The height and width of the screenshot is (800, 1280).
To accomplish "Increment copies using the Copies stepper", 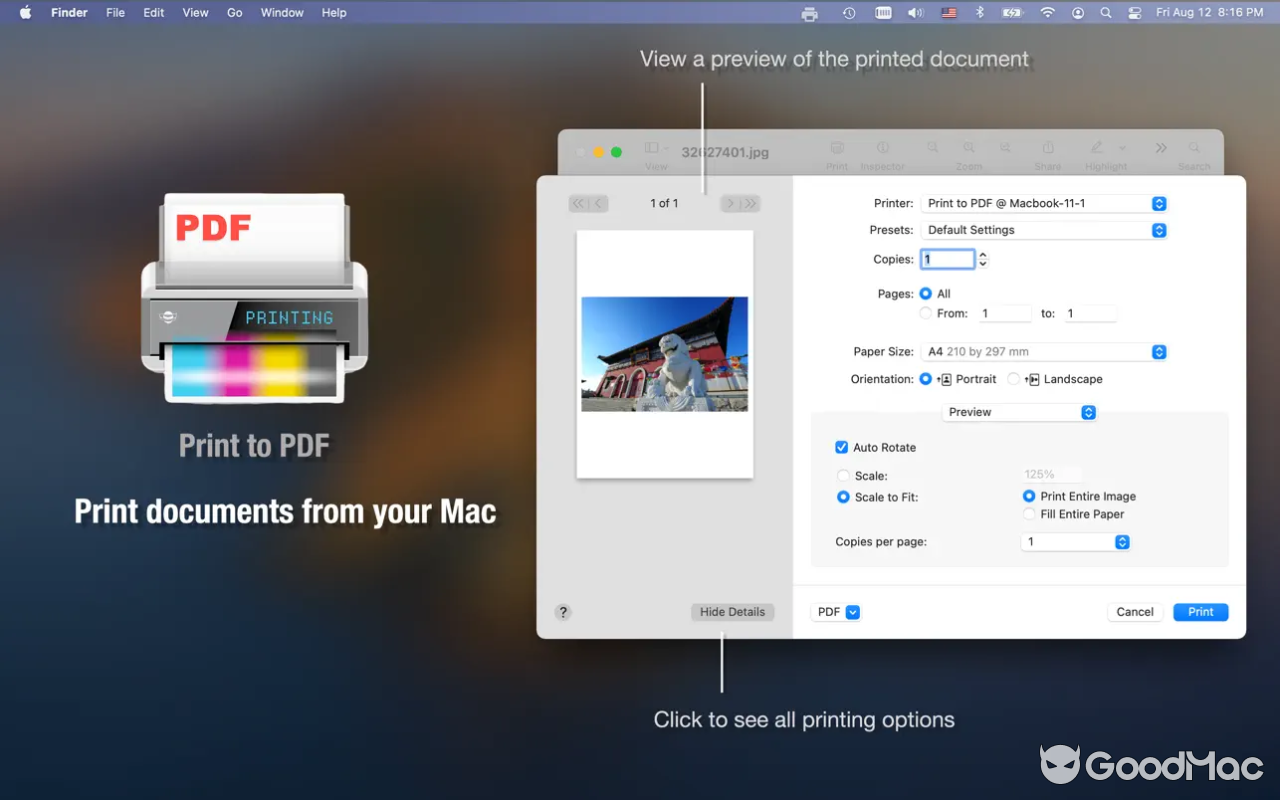I will coord(982,254).
